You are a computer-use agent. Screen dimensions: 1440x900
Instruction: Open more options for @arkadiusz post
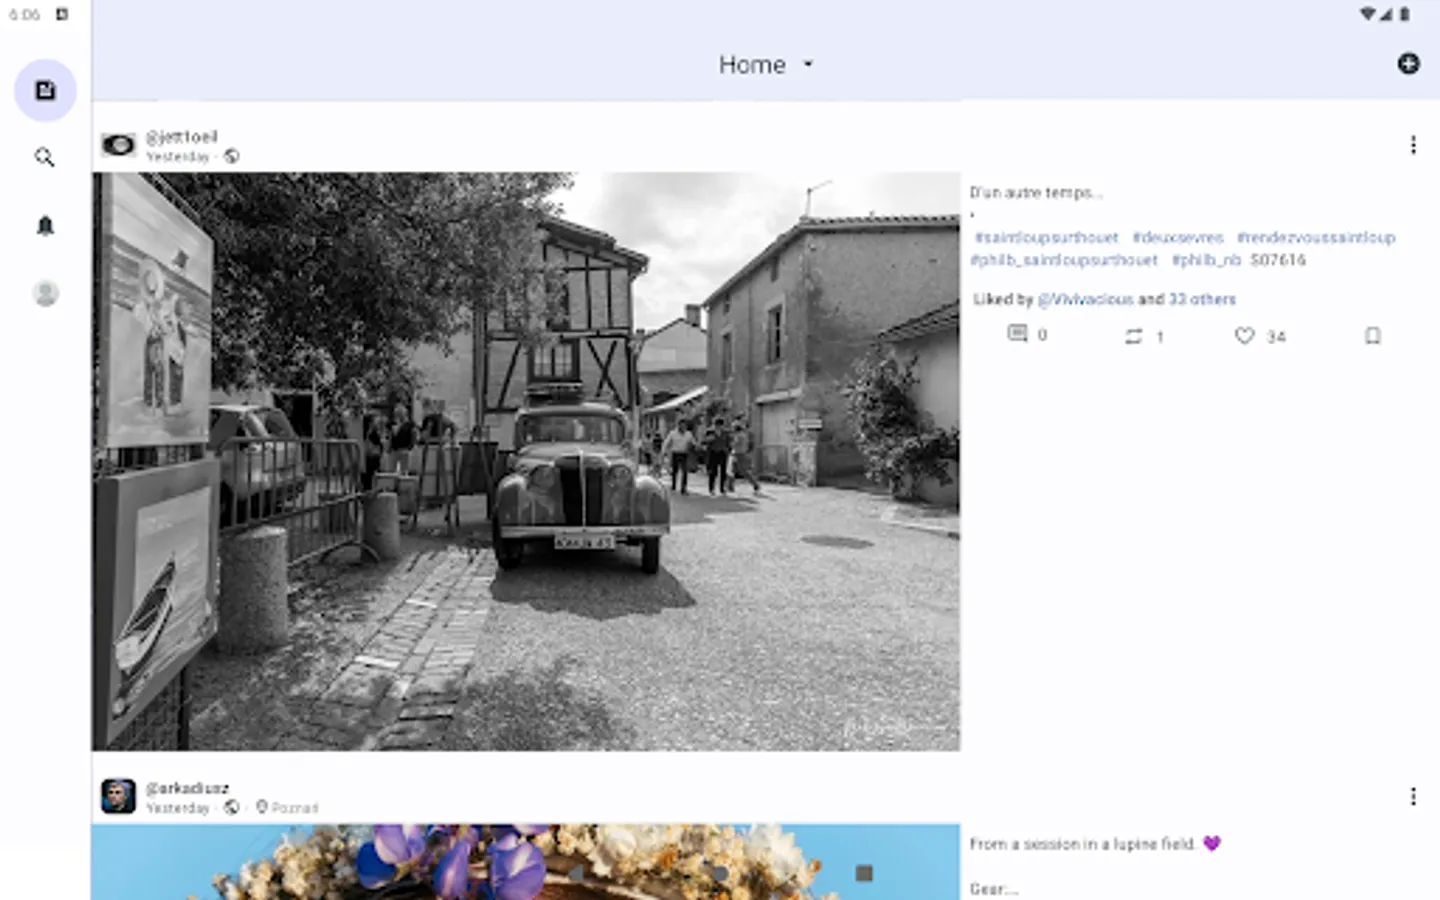pos(1413,796)
